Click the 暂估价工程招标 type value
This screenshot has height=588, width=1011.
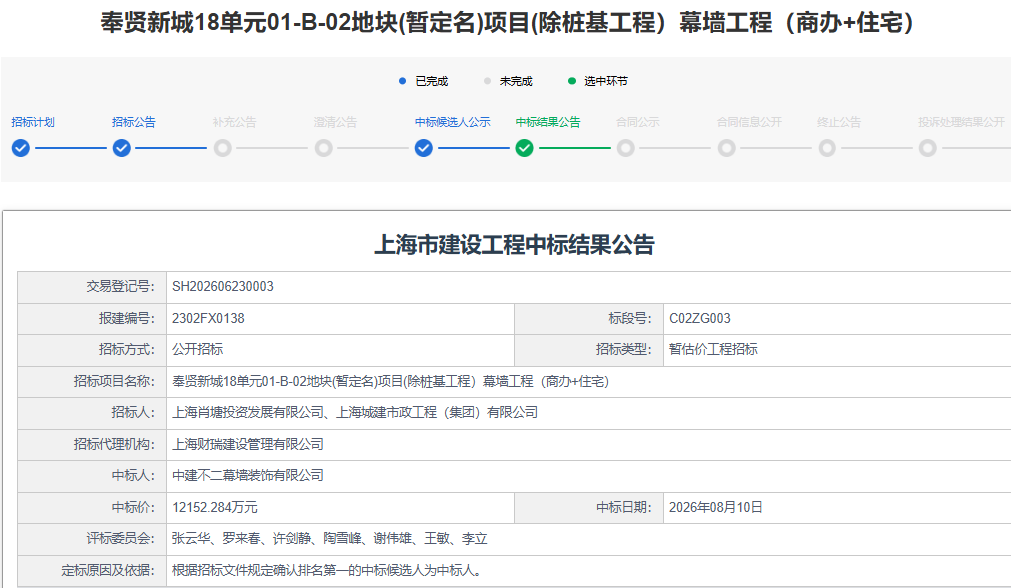(x=713, y=349)
